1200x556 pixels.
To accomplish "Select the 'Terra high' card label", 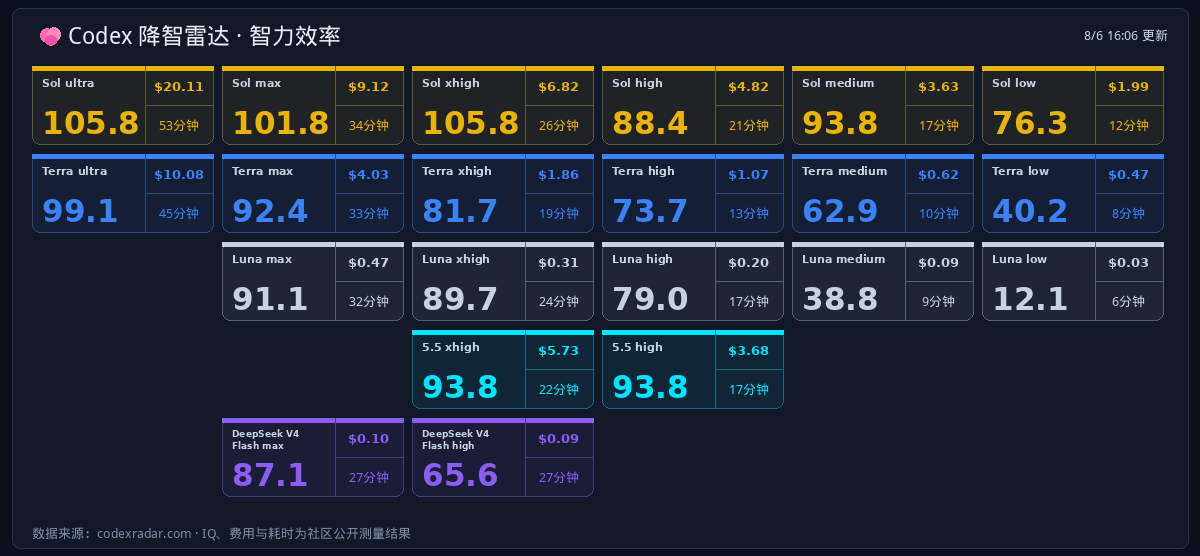I will click(643, 171).
